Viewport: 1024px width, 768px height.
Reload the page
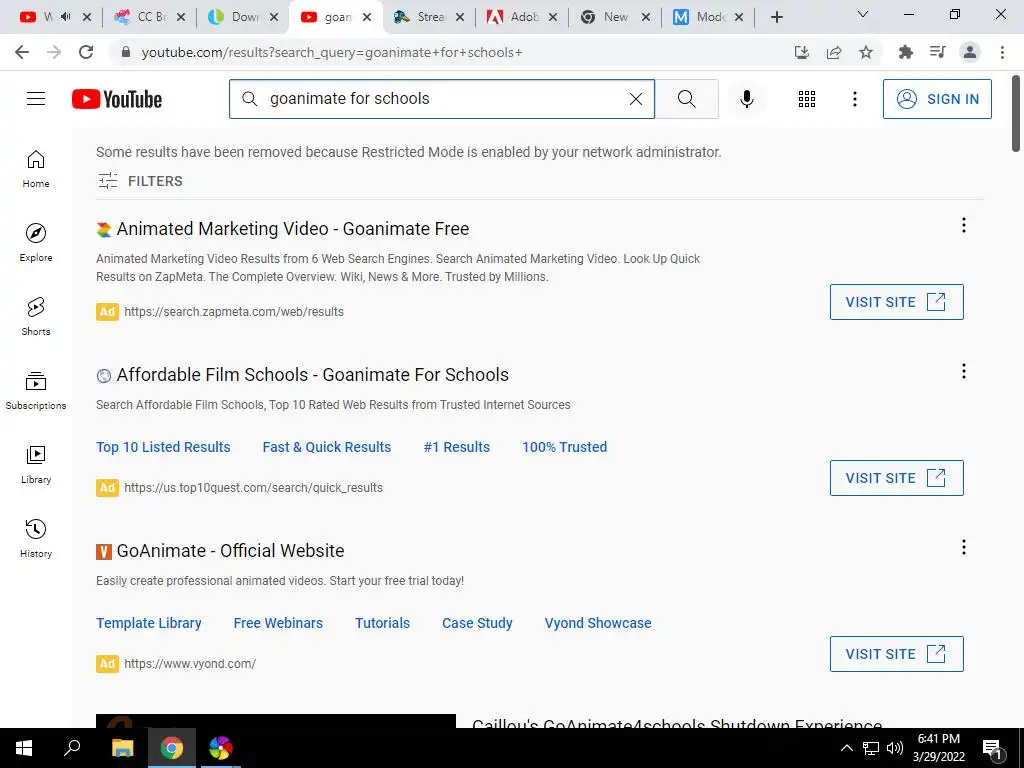[x=86, y=52]
